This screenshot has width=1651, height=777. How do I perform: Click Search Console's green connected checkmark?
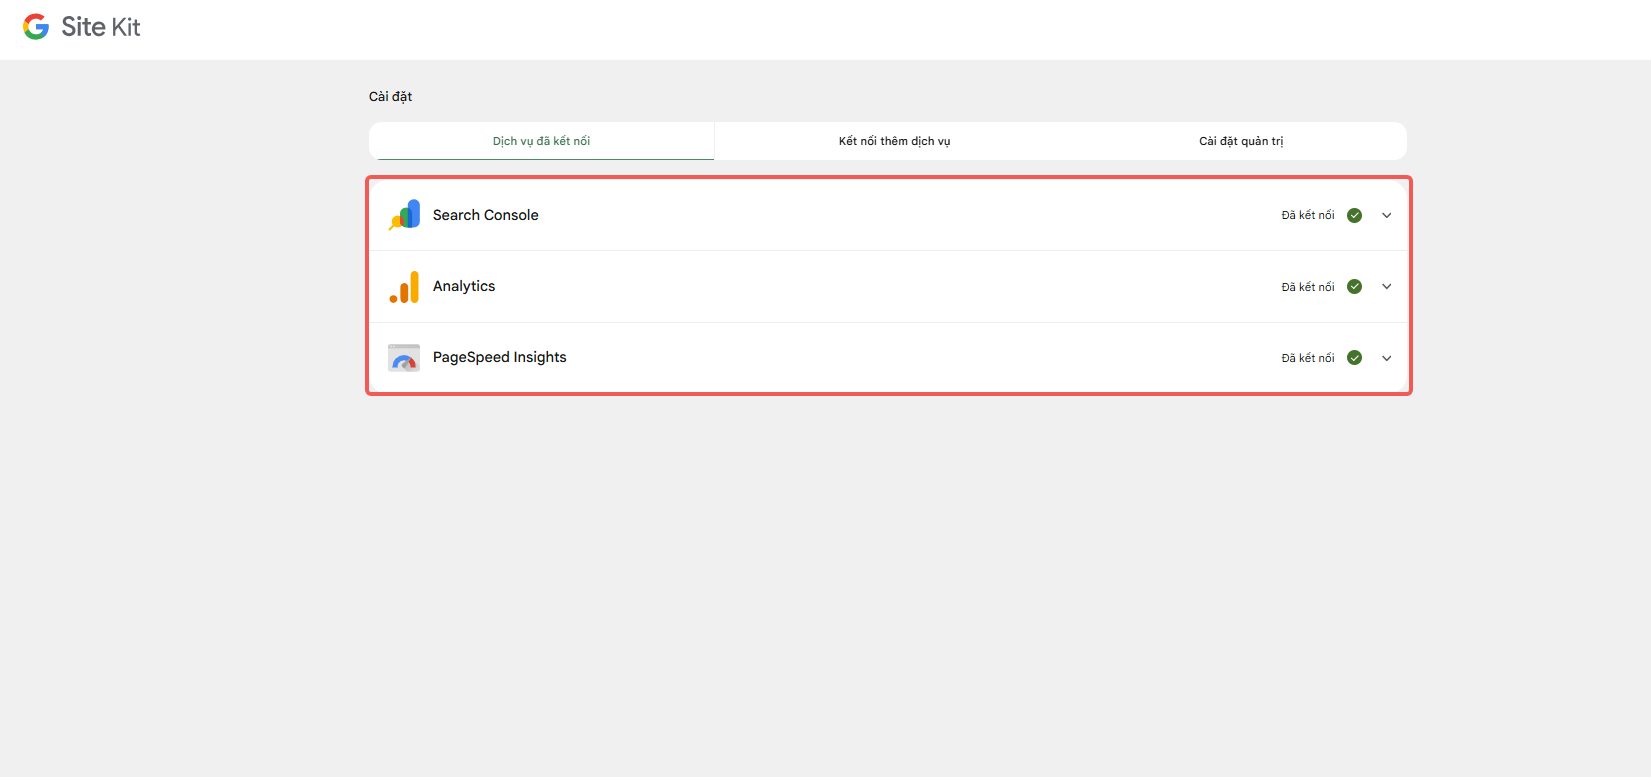click(1354, 215)
